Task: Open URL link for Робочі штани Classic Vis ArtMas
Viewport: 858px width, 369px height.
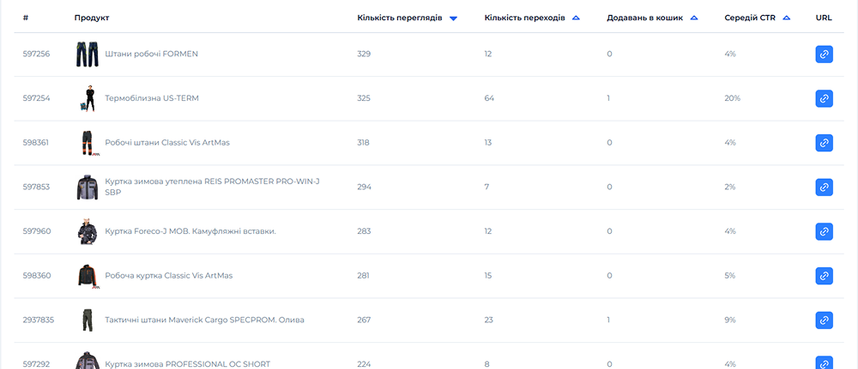Action: click(x=824, y=143)
